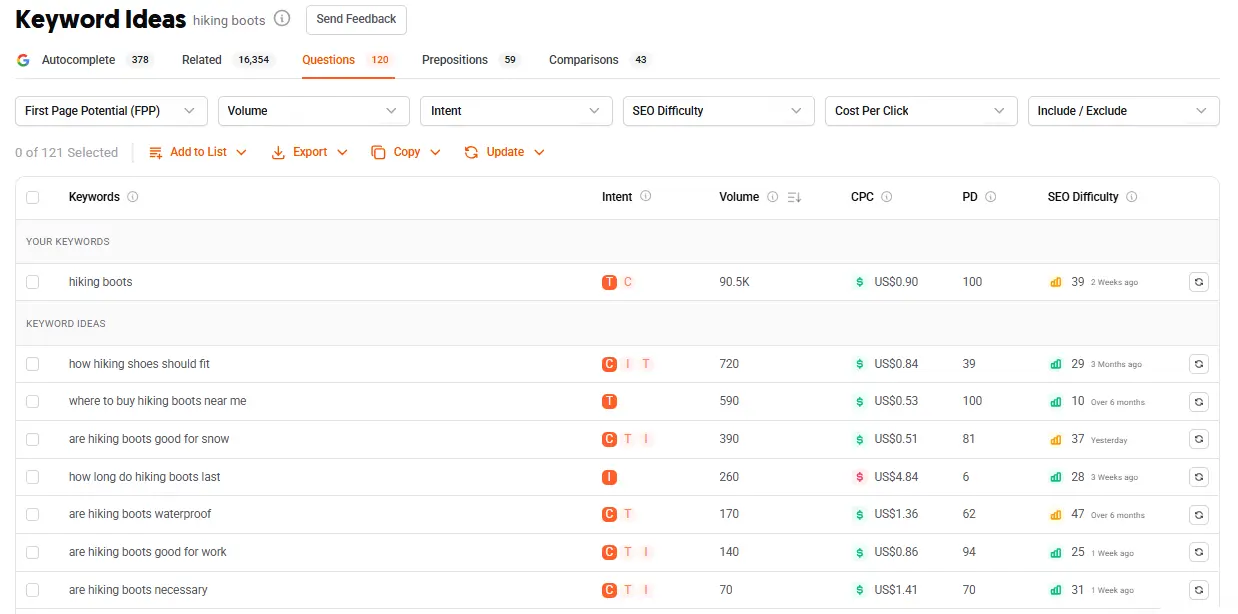The width and height of the screenshot is (1238, 614).
Task: Click the T intent badge for hiking boots
Action: tap(609, 282)
